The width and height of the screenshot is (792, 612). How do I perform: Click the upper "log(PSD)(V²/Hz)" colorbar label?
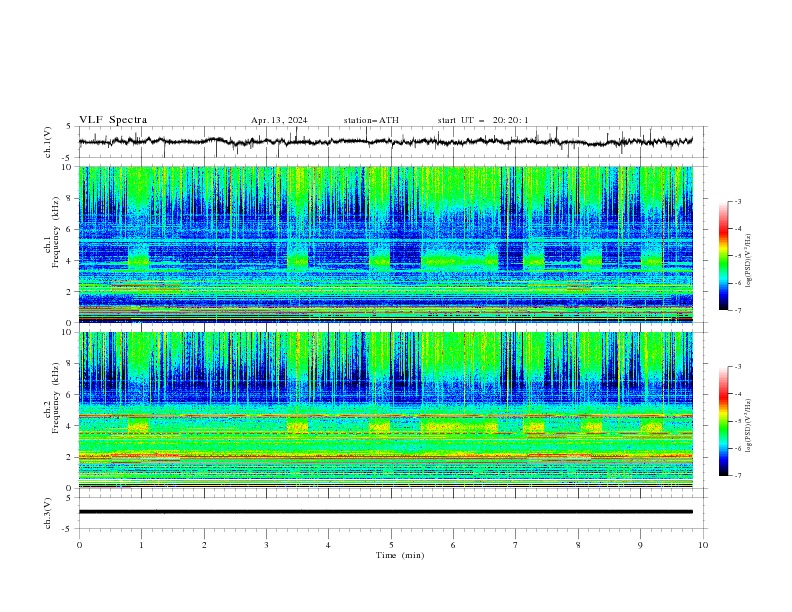point(749,261)
